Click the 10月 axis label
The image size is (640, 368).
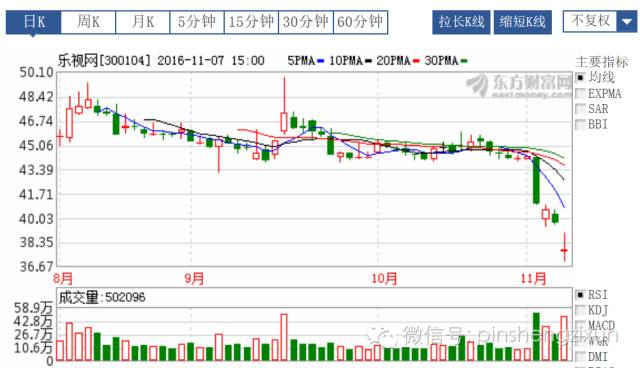(384, 279)
